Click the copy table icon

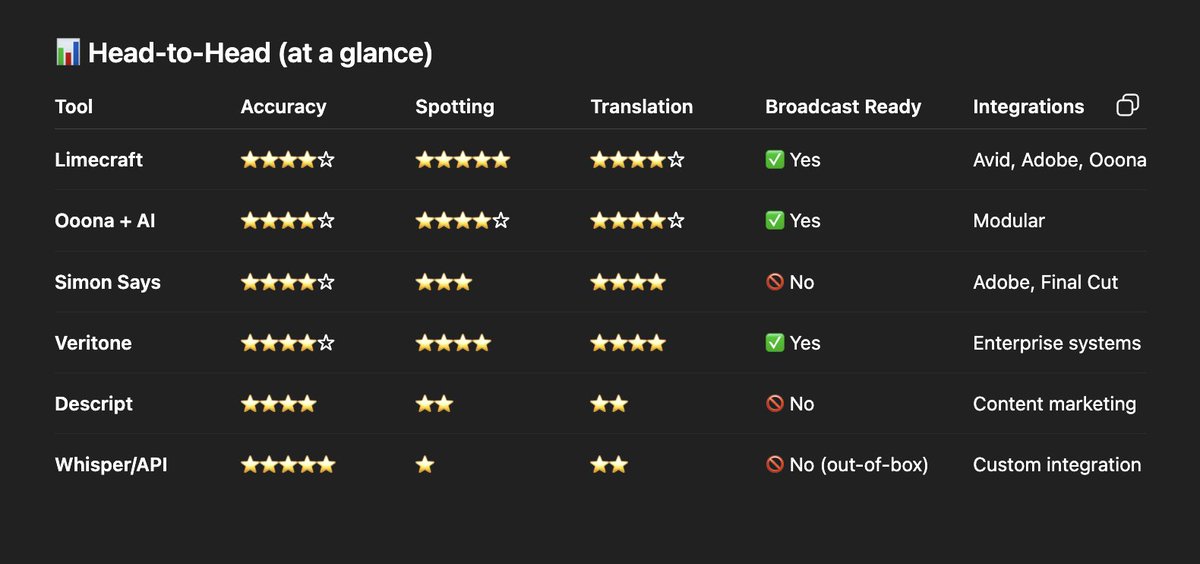[x=1127, y=105]
